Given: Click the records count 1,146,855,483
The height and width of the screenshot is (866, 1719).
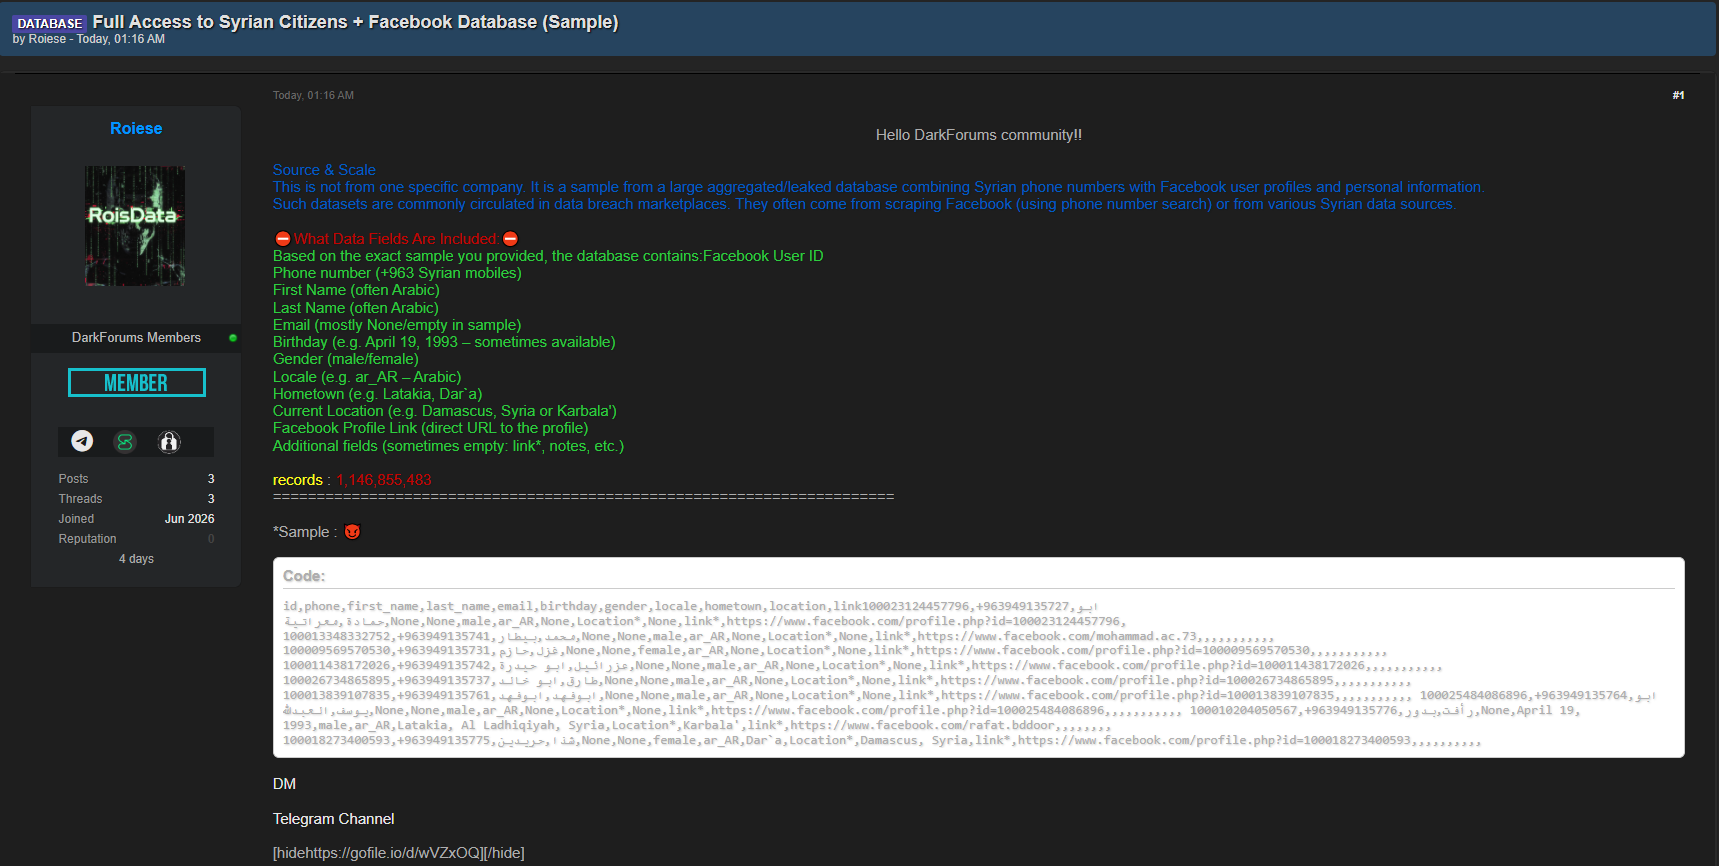Looking at the screenshot, I should (x=384, y=480).
